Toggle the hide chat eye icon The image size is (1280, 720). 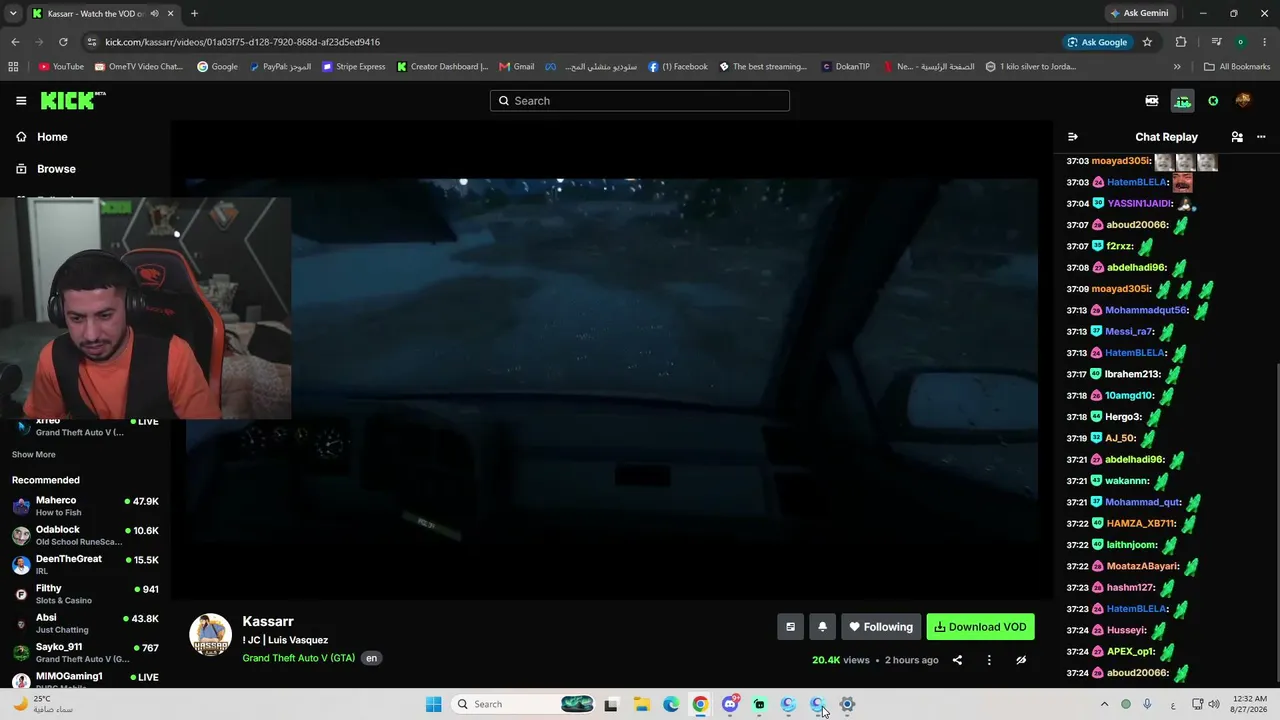point(1021,660)
